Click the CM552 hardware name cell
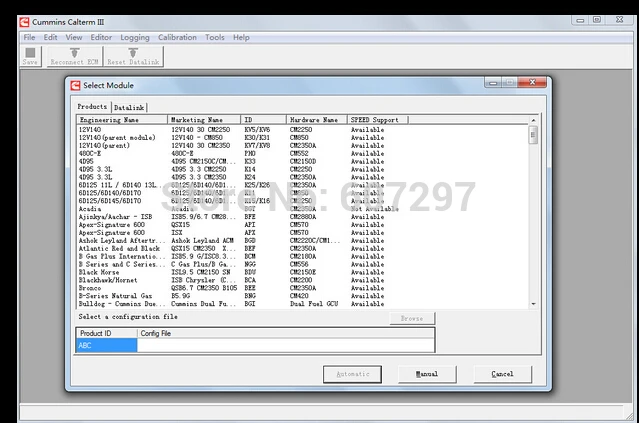Image resolution: width=639 pixels, height=423 pixels. pyautogui.click(x=299, y=154)
